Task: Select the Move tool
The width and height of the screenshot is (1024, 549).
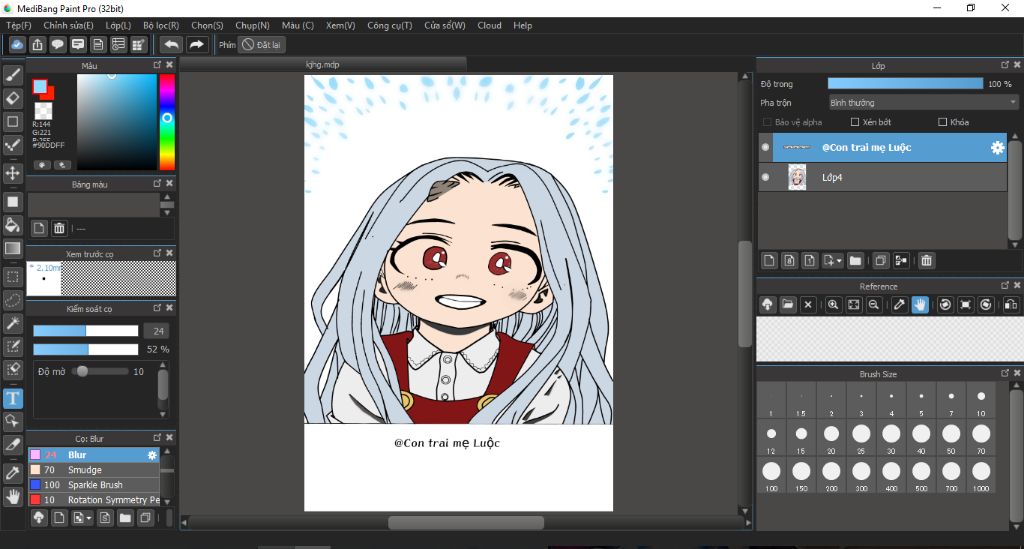Action: point(12,173)
